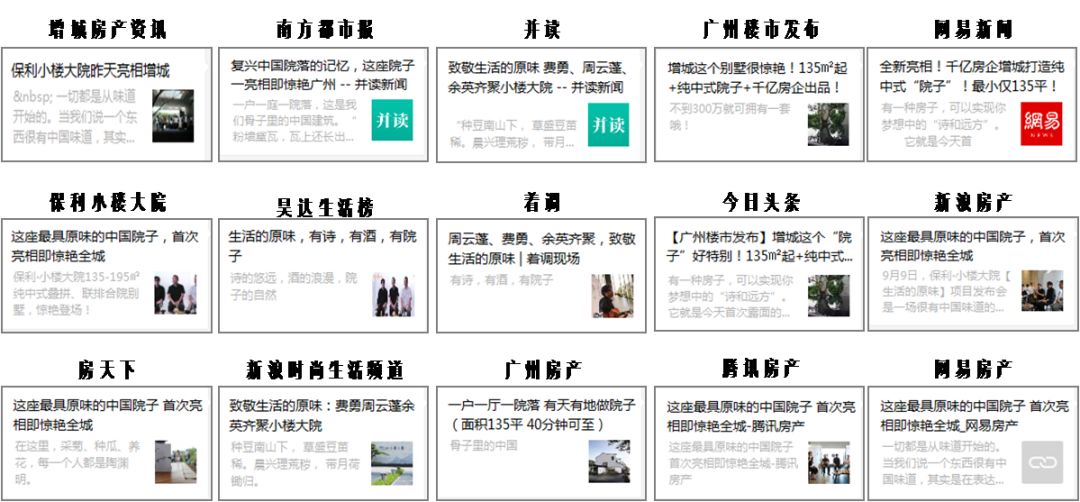Viewport: 1080px width, 502px height.
Task: Open the 保利小楼大院昨天亮相增城 article title
Action: [x=90, y=70]
